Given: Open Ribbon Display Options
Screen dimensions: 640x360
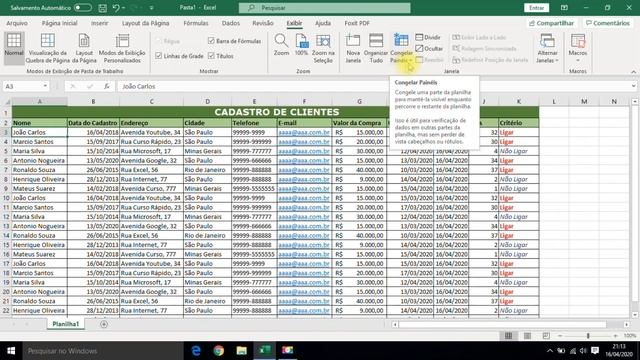Looking at the screenshot, I should tap(564, 8).
